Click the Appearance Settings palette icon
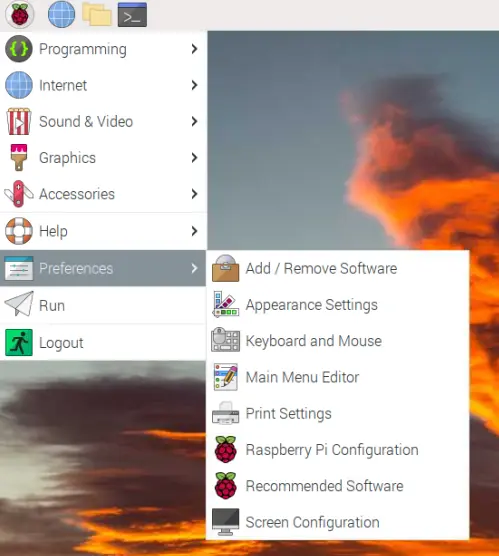This screenshot has width=499, height=556. 226,304
